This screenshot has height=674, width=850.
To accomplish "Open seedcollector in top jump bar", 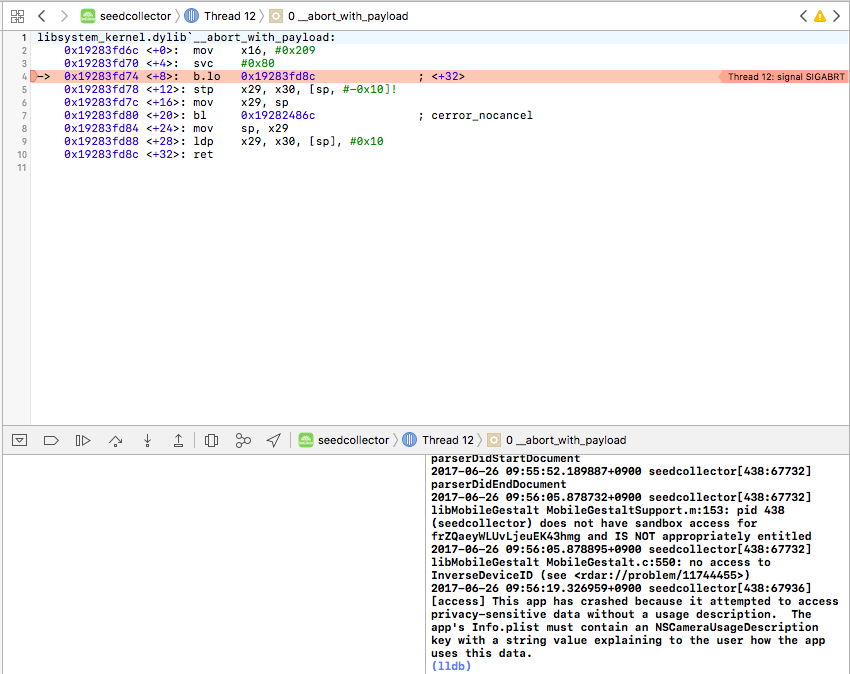I will click(125, 16).
